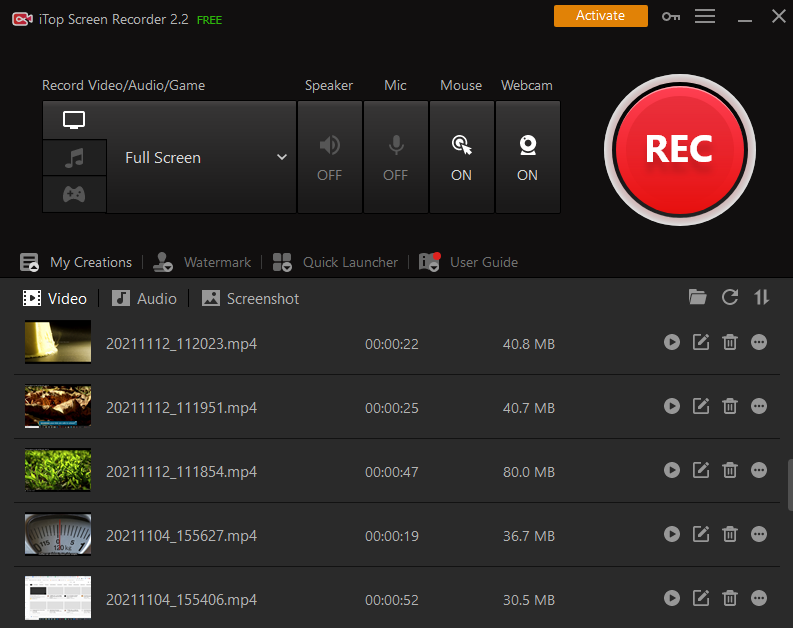
Task: Select the audio-only recording mode icon
Action: pyautogui.click(x=74, y=158)
